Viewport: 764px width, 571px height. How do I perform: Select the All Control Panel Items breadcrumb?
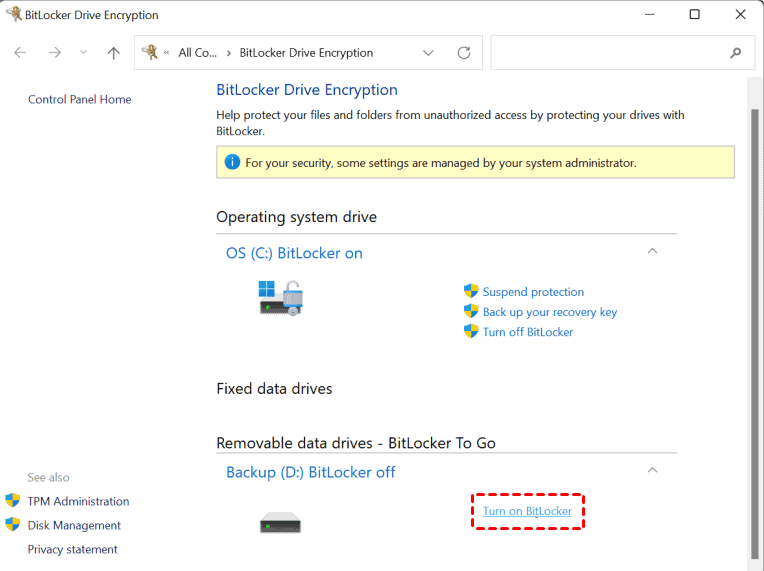(x=198, y=53)
